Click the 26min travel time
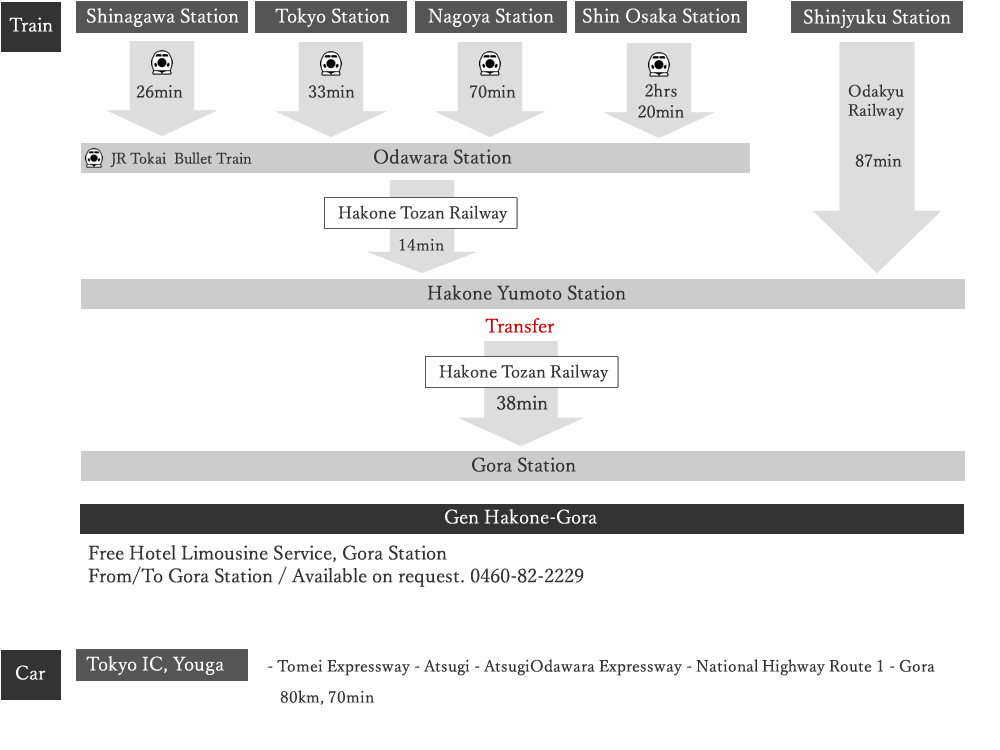 pos(159,92)
